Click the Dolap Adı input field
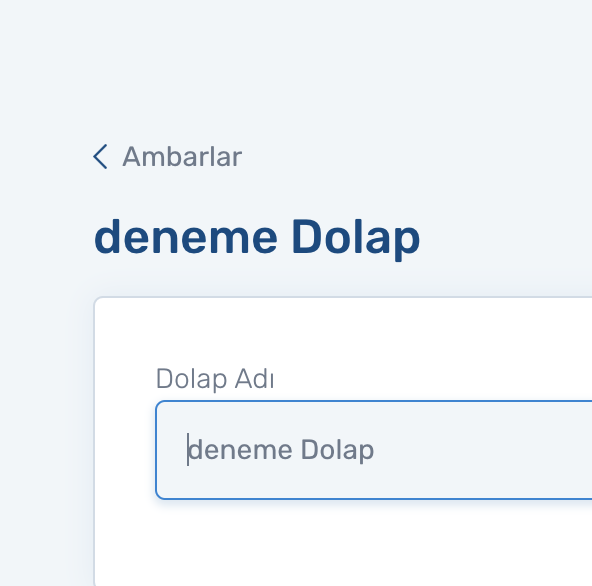The width and height of the screenshot is (592, 586). click(x=374, y=450)
